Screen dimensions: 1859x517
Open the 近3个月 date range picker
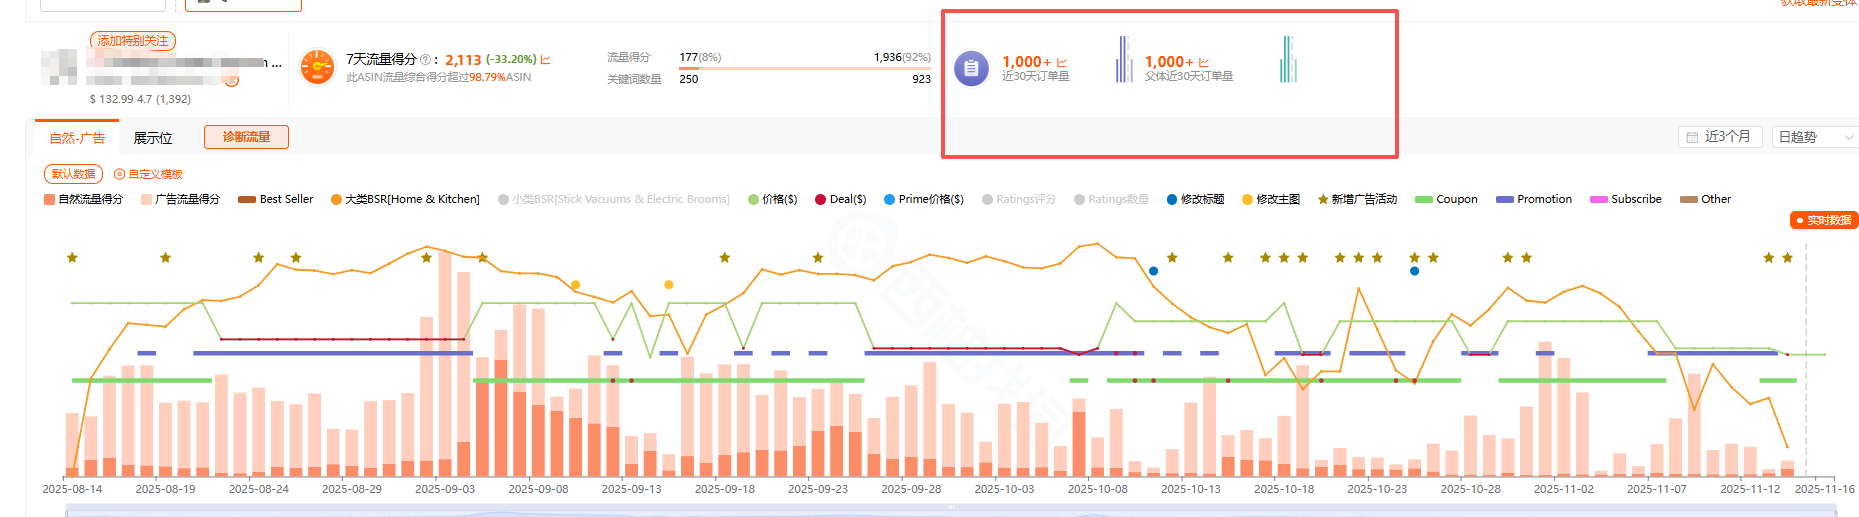point(1719,137)
